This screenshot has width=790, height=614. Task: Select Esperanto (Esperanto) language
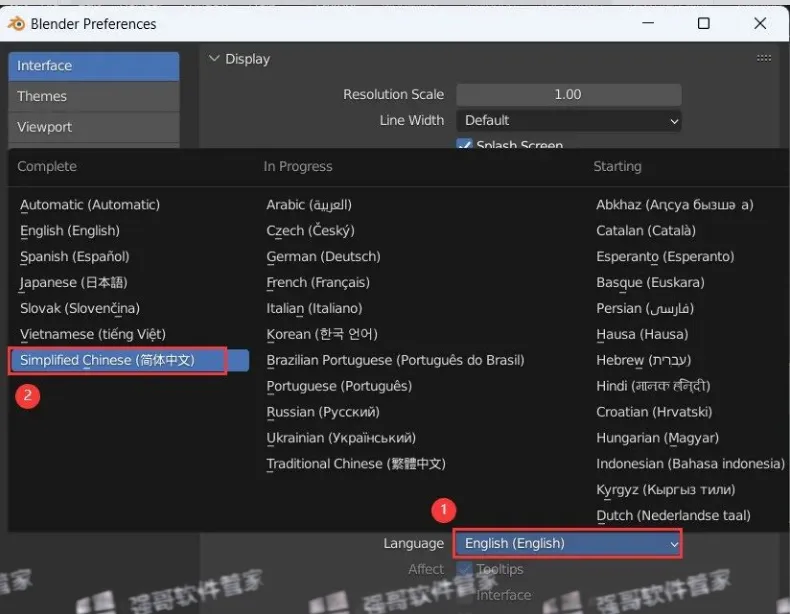[665, 256]
